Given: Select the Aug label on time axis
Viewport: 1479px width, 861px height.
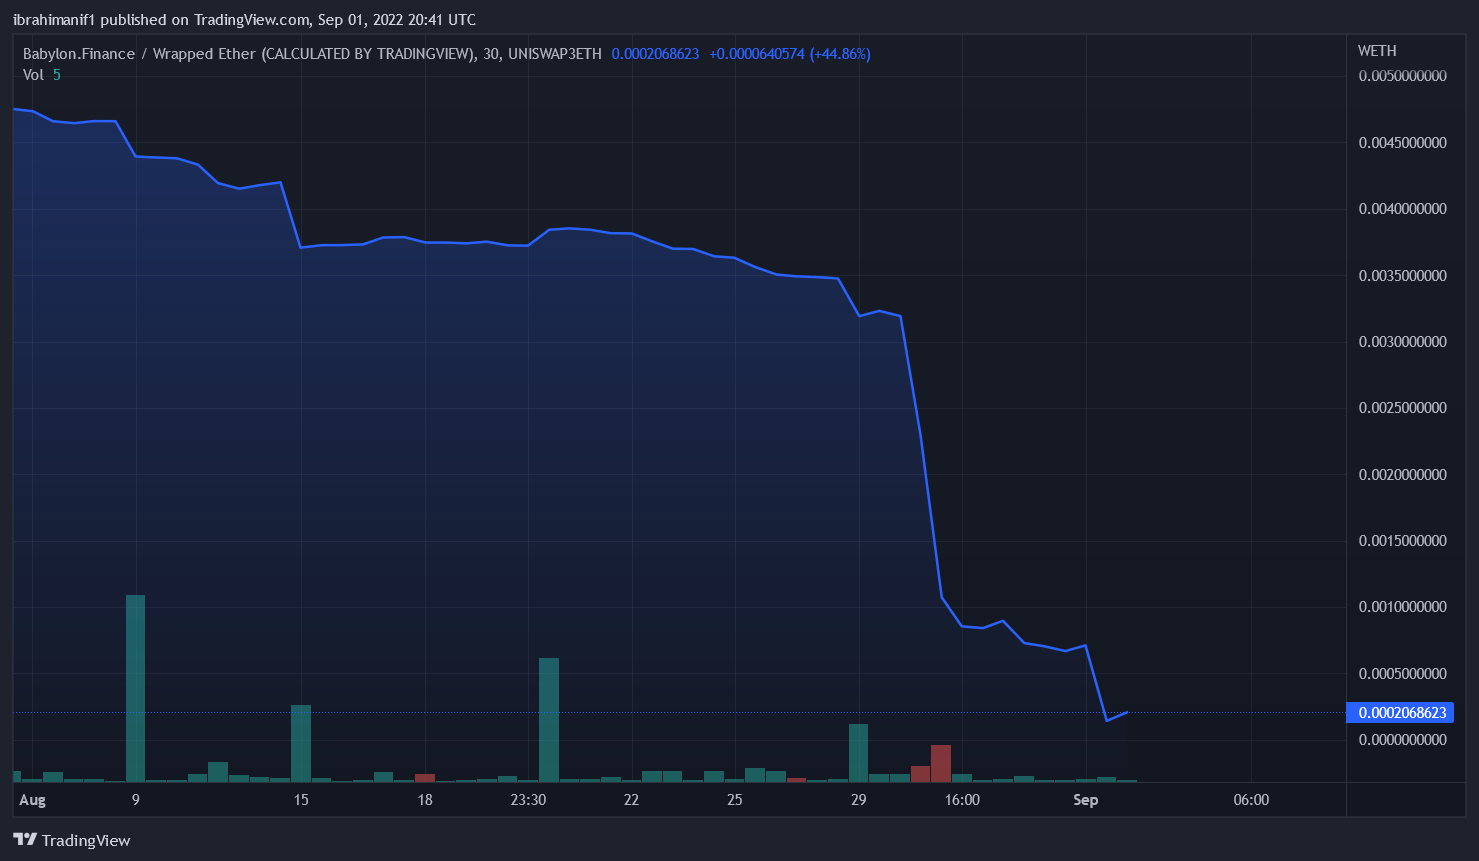Looking at the screenshot, I should 33,800.
